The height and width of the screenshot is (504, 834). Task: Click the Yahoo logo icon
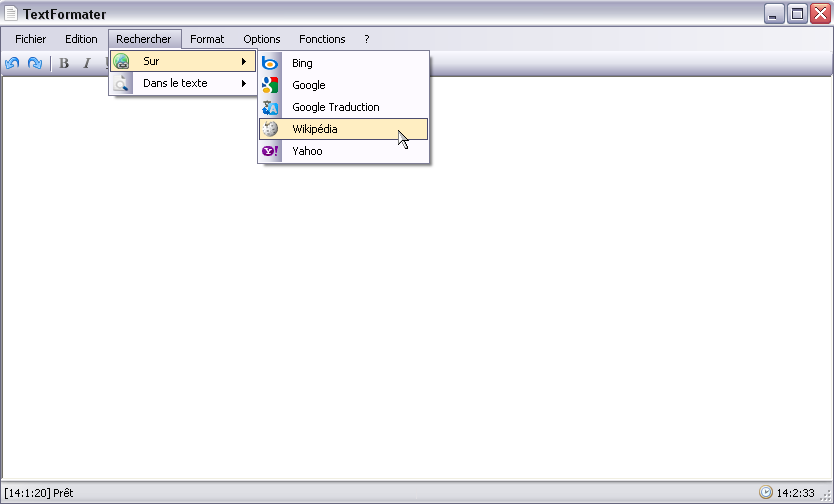tap(270, 151)
